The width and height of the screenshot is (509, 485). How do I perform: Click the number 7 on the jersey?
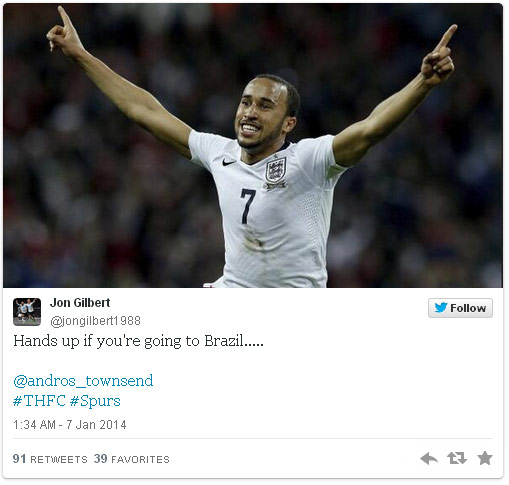(248, 206)
